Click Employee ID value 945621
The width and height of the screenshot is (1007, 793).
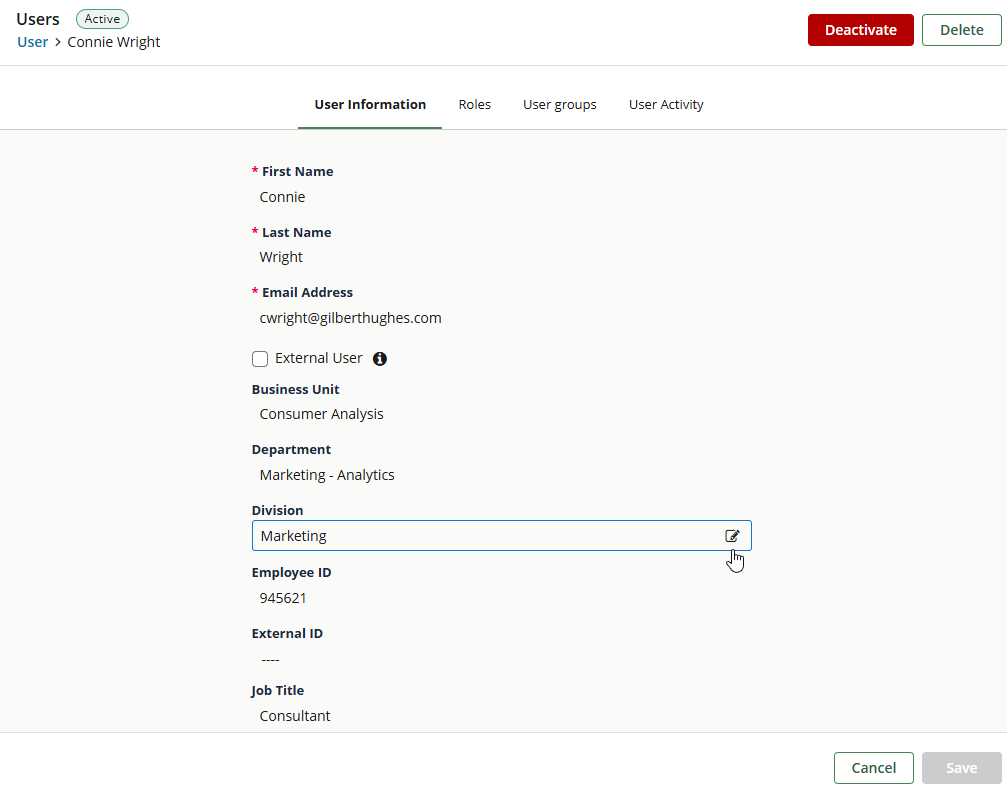(283, 598)
